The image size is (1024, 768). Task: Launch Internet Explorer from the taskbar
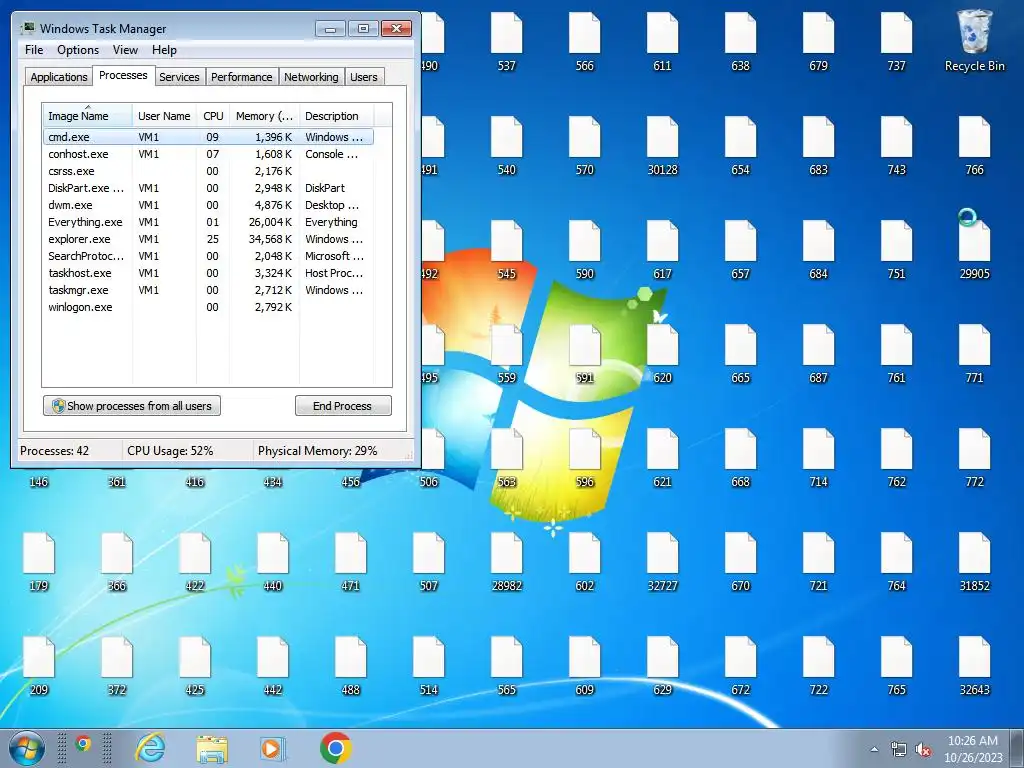click(150, 748)
